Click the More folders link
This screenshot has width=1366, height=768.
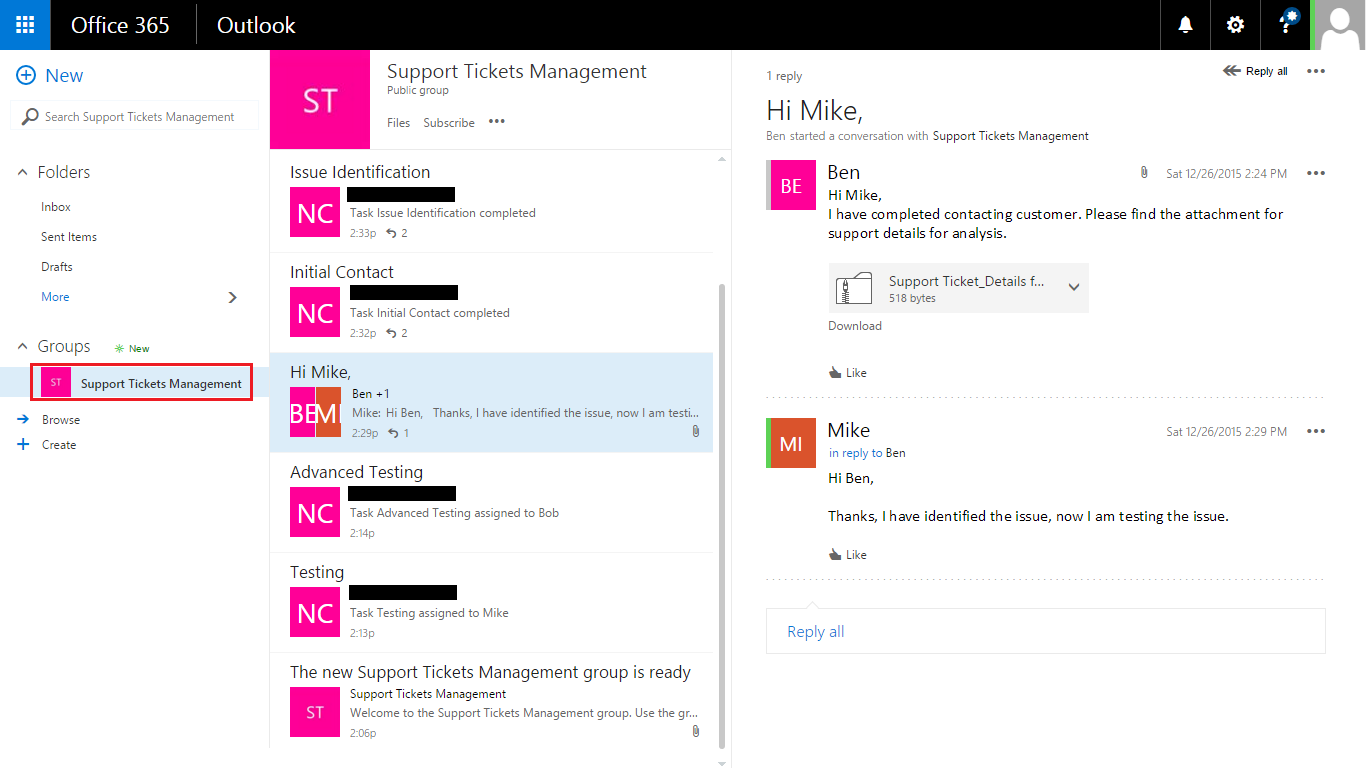point(55,297)
